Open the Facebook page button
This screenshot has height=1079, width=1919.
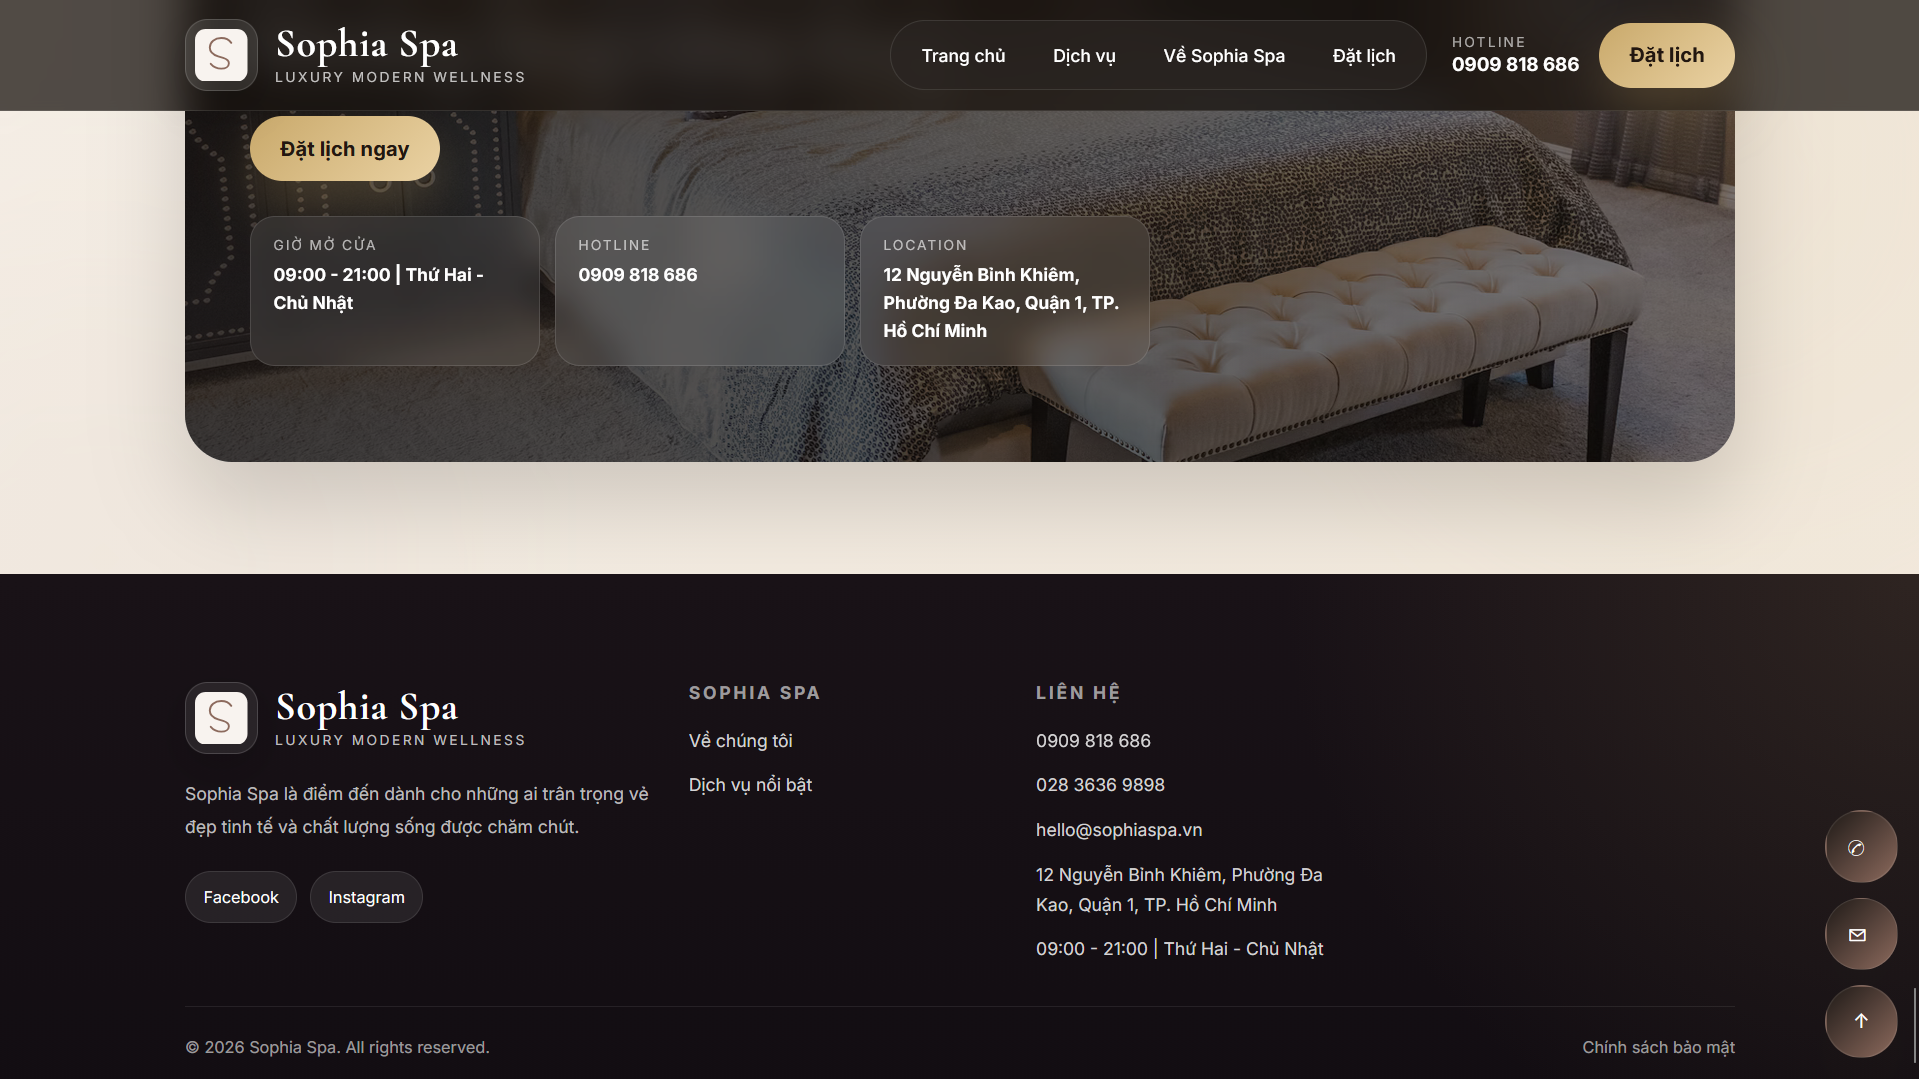pos(240,896)
